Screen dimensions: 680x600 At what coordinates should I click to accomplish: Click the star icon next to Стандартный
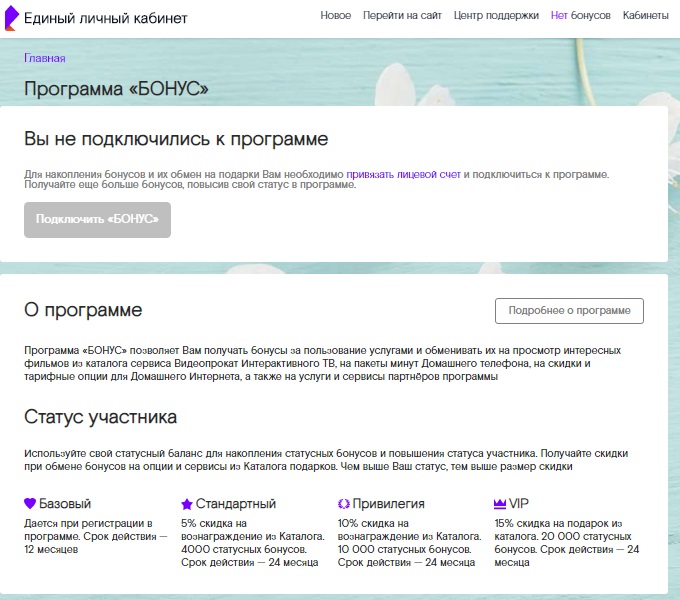(187, 504)
